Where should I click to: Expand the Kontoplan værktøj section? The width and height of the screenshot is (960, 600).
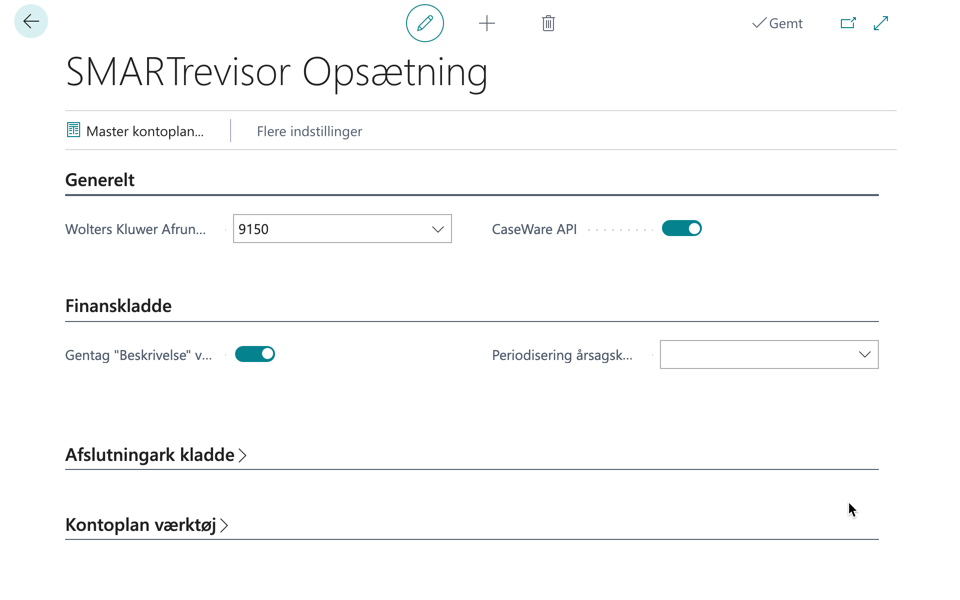pyautogui.click(x=147, y=525)
